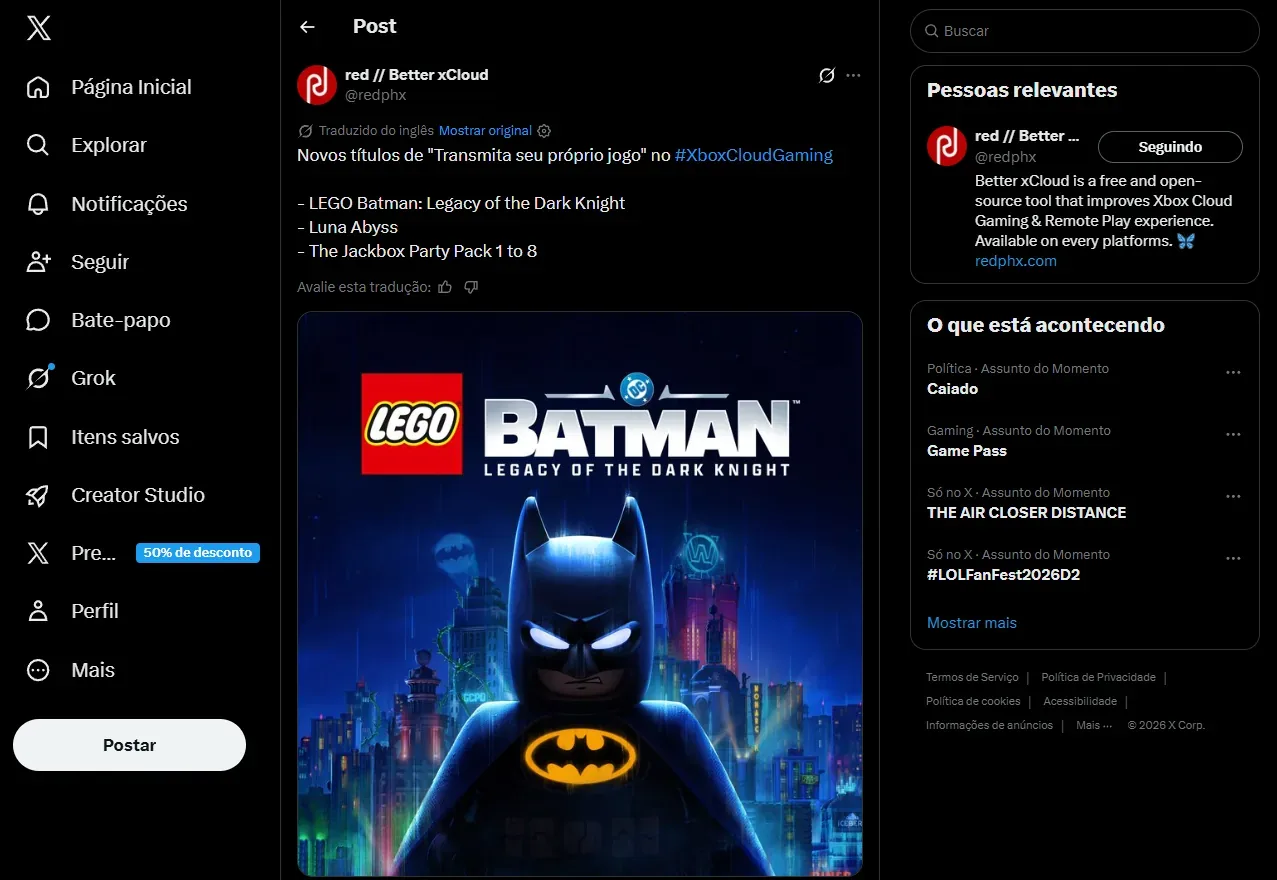Open Informações de anúncios footer link

pos(989,725)
